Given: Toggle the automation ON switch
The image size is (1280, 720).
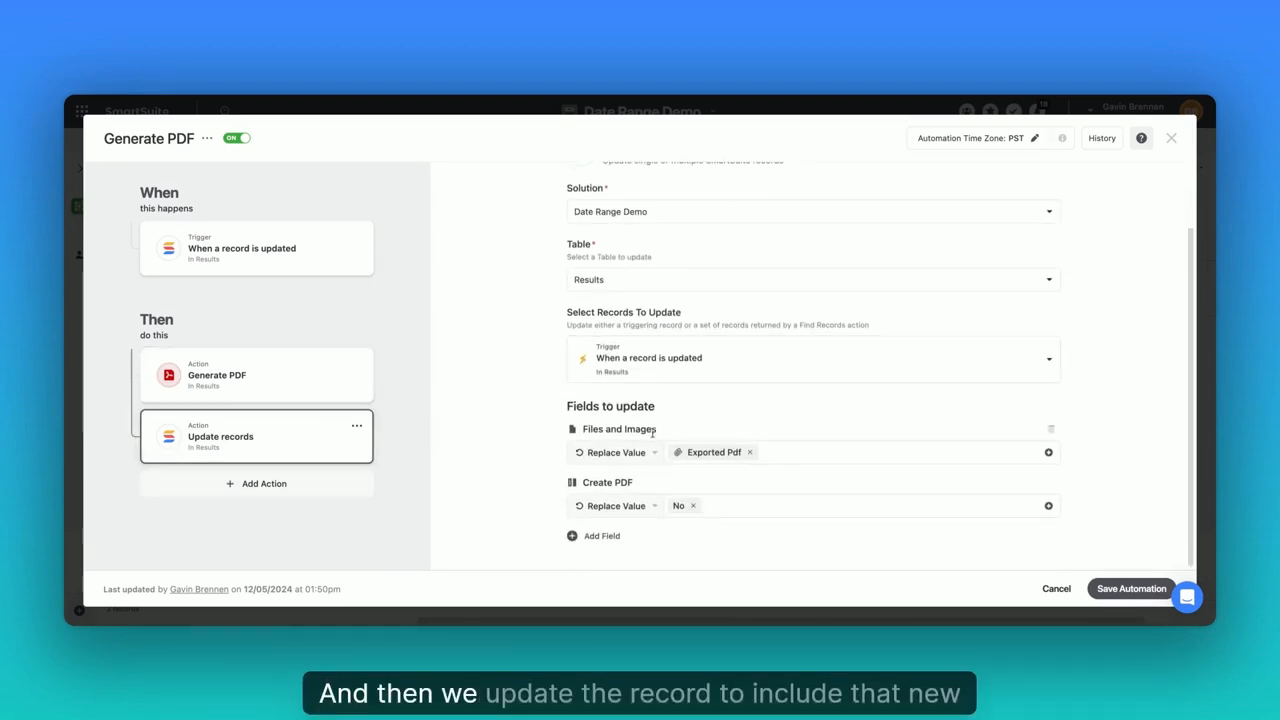Looking at the screenshot, I should (x=237, y=138).
